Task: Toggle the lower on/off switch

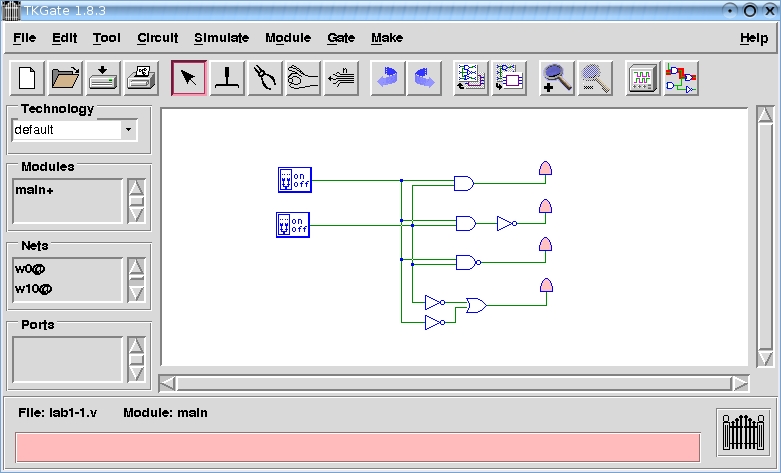Action: (x=293, y=225)
